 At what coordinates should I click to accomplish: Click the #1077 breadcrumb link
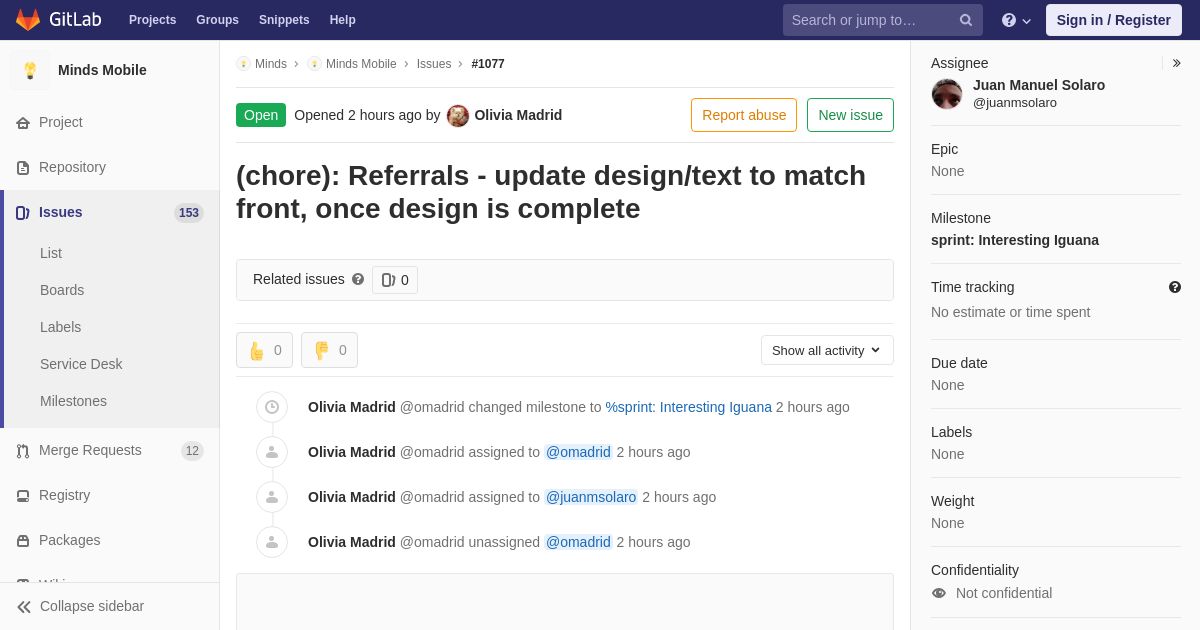point(488,64)
